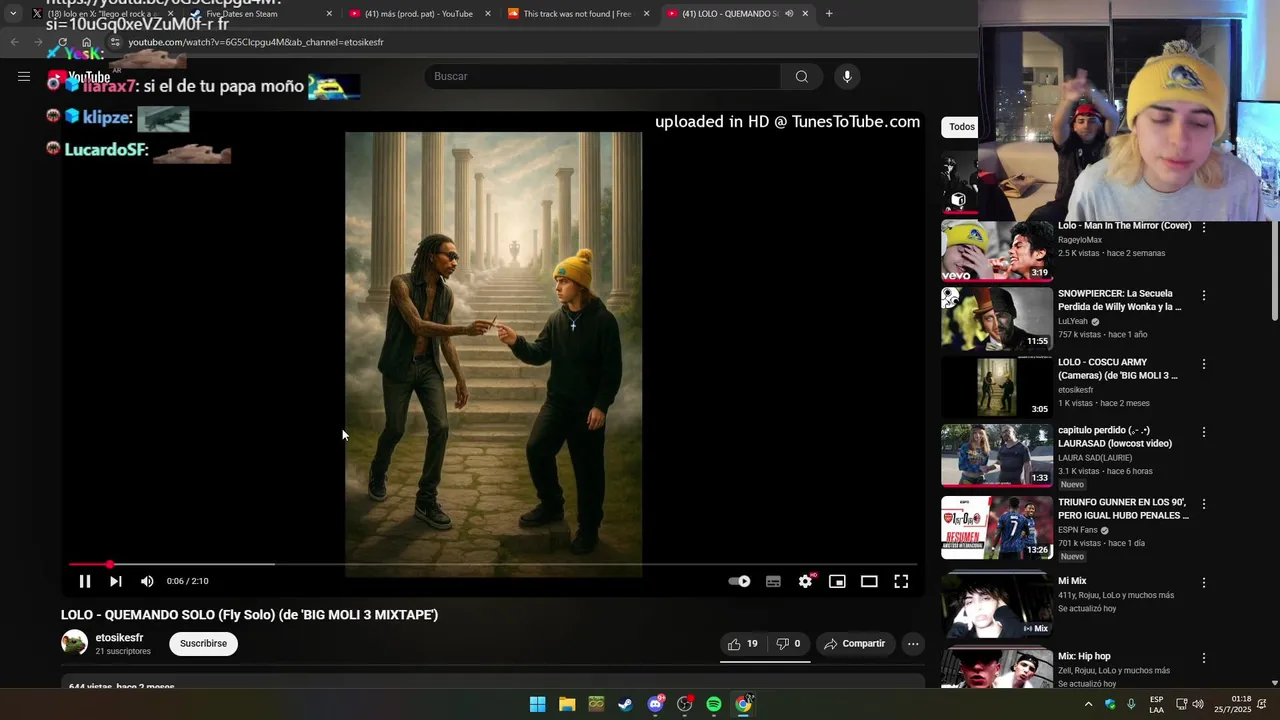Open the player settings gear
The image size is (1280, 720).
pyautogui.click(x=805, y=581)
